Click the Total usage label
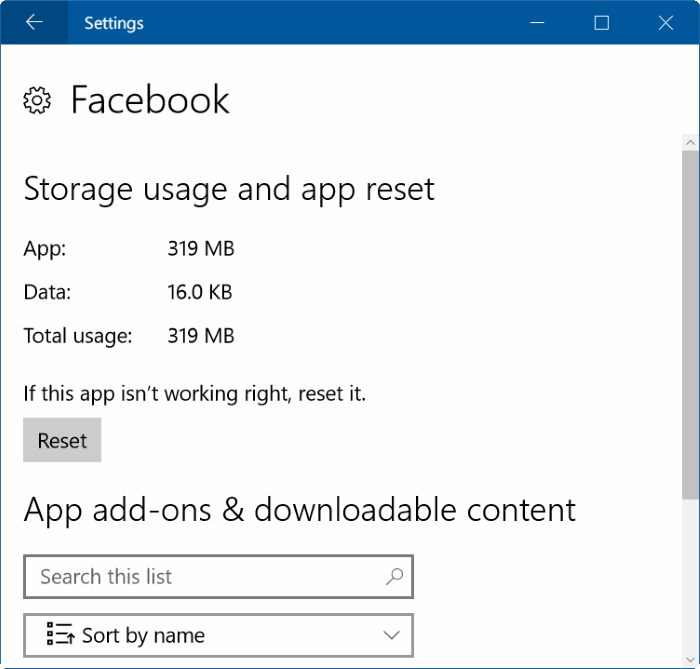Screen dimensions: 700x669 tap(78, 336)
